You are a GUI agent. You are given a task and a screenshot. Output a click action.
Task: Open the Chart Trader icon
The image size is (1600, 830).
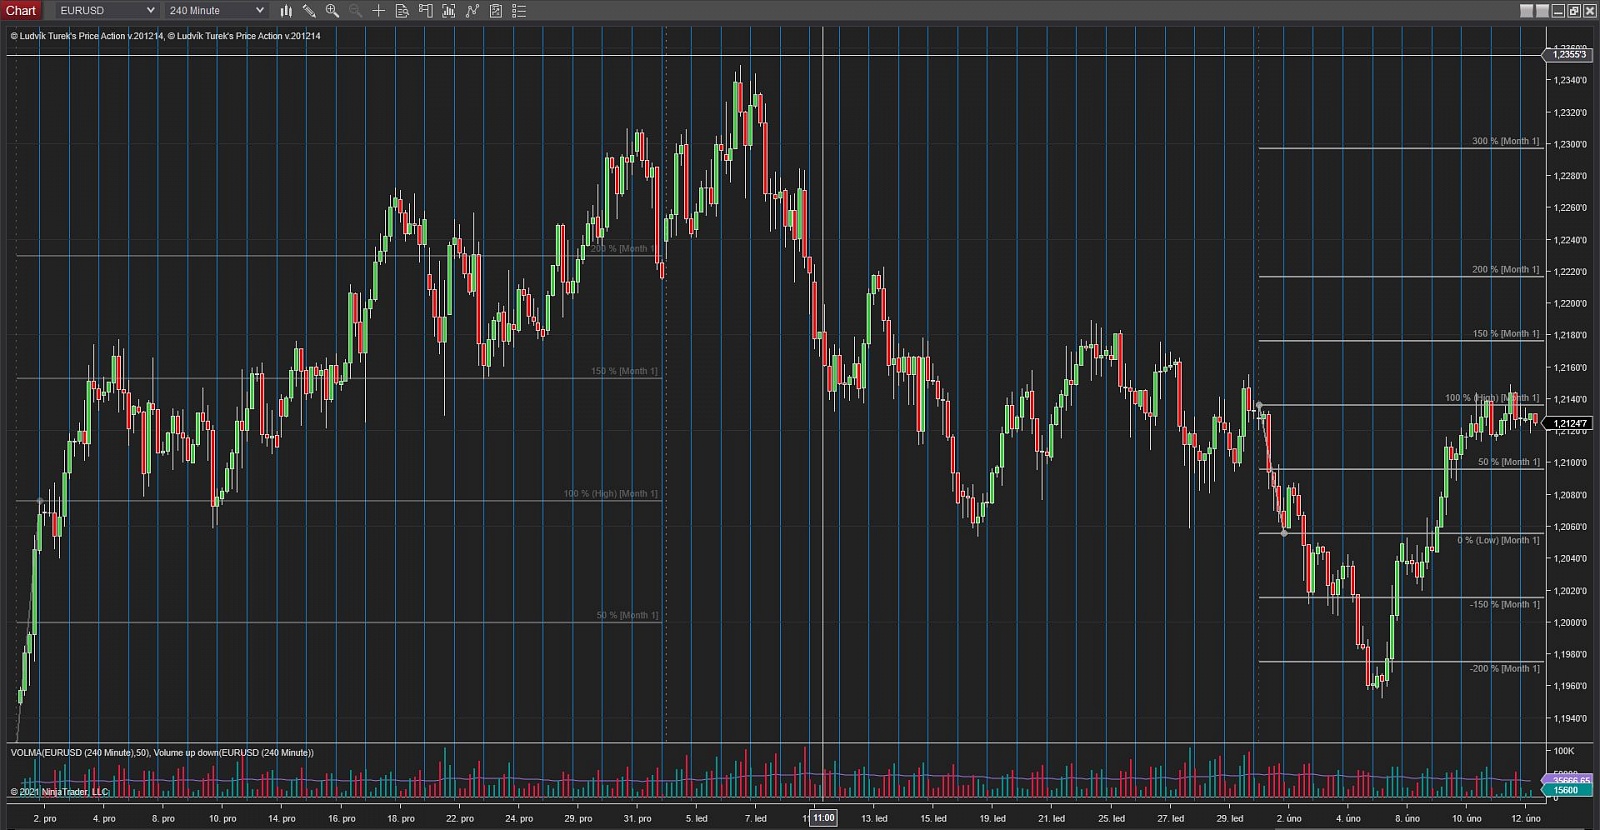[x=425, y=11]
